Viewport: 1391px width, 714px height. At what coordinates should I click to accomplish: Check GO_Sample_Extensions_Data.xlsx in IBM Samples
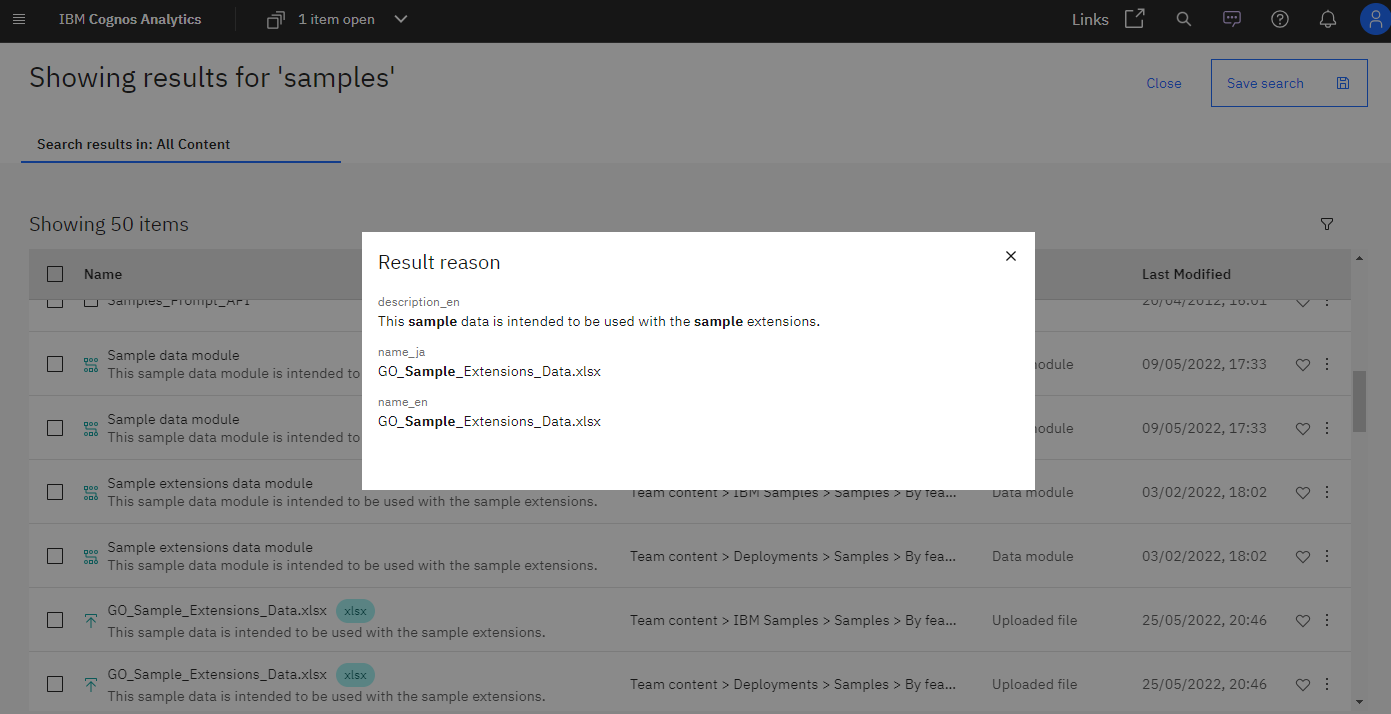(55, 620)
